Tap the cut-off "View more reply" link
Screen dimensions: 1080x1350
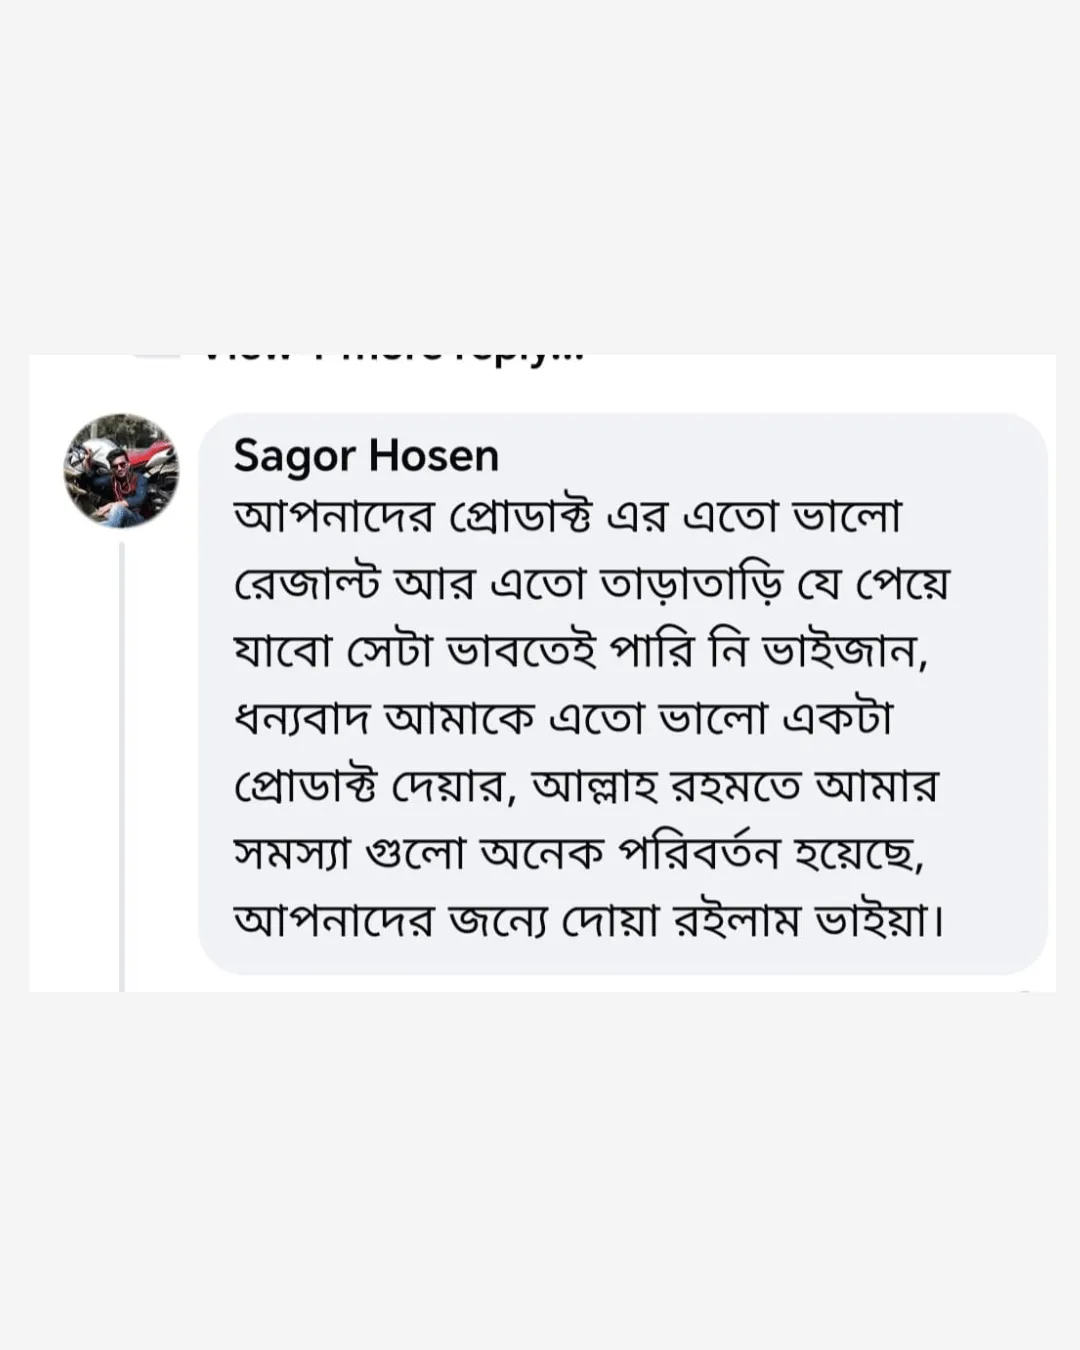coord(390,358)
